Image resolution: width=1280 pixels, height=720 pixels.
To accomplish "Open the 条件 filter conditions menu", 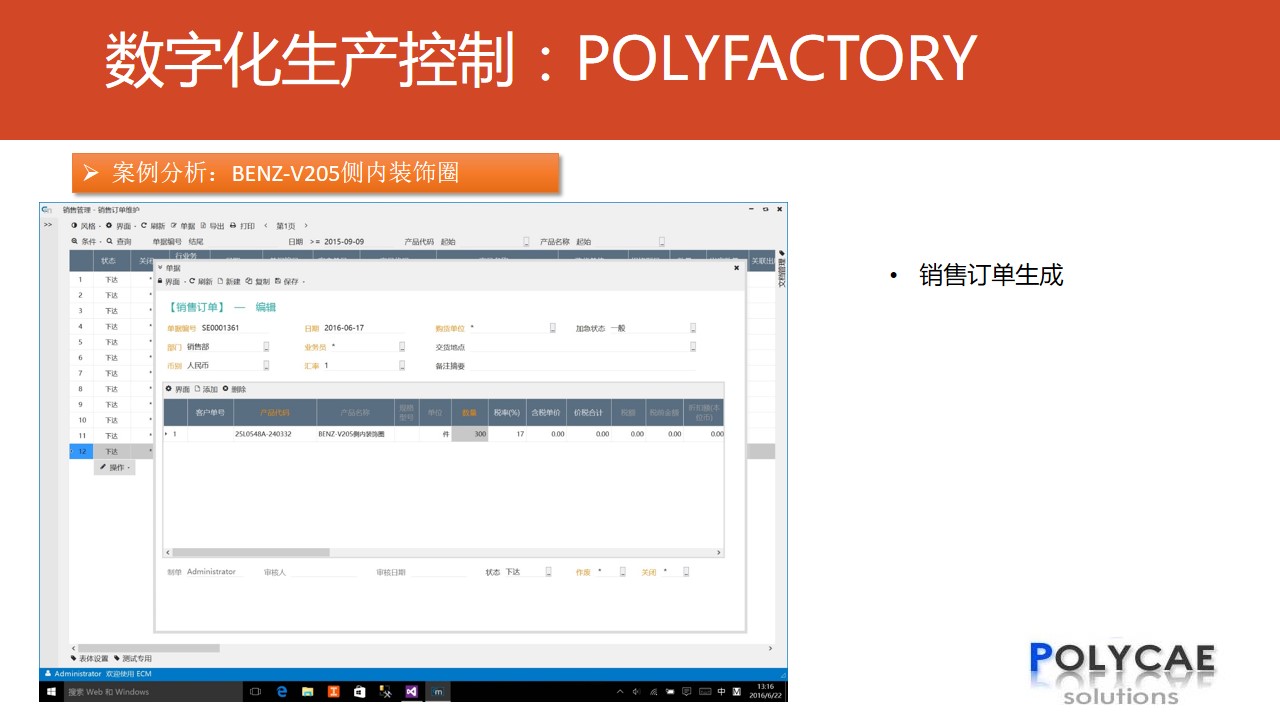I will [85, 241].
